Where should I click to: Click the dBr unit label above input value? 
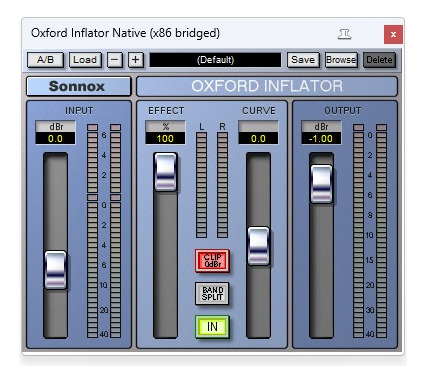coord(55,127)
